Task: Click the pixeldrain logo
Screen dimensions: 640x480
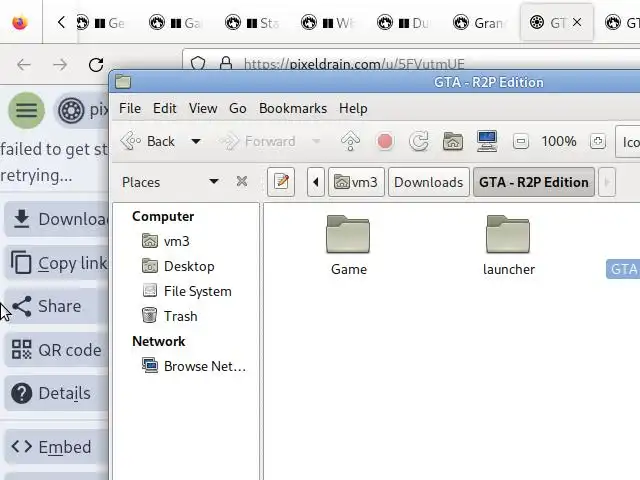Action: [71, 110]
